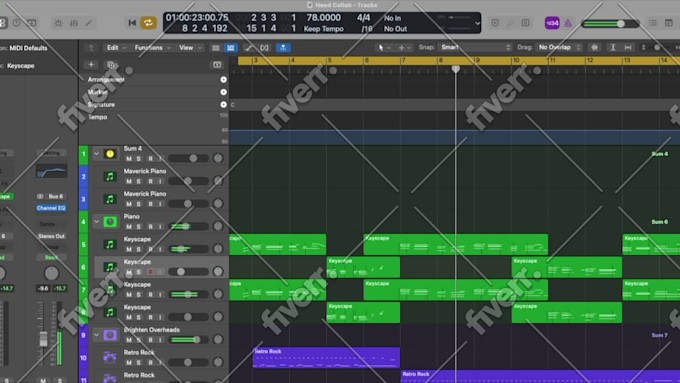Click the Arrangement global track add button

223,79
